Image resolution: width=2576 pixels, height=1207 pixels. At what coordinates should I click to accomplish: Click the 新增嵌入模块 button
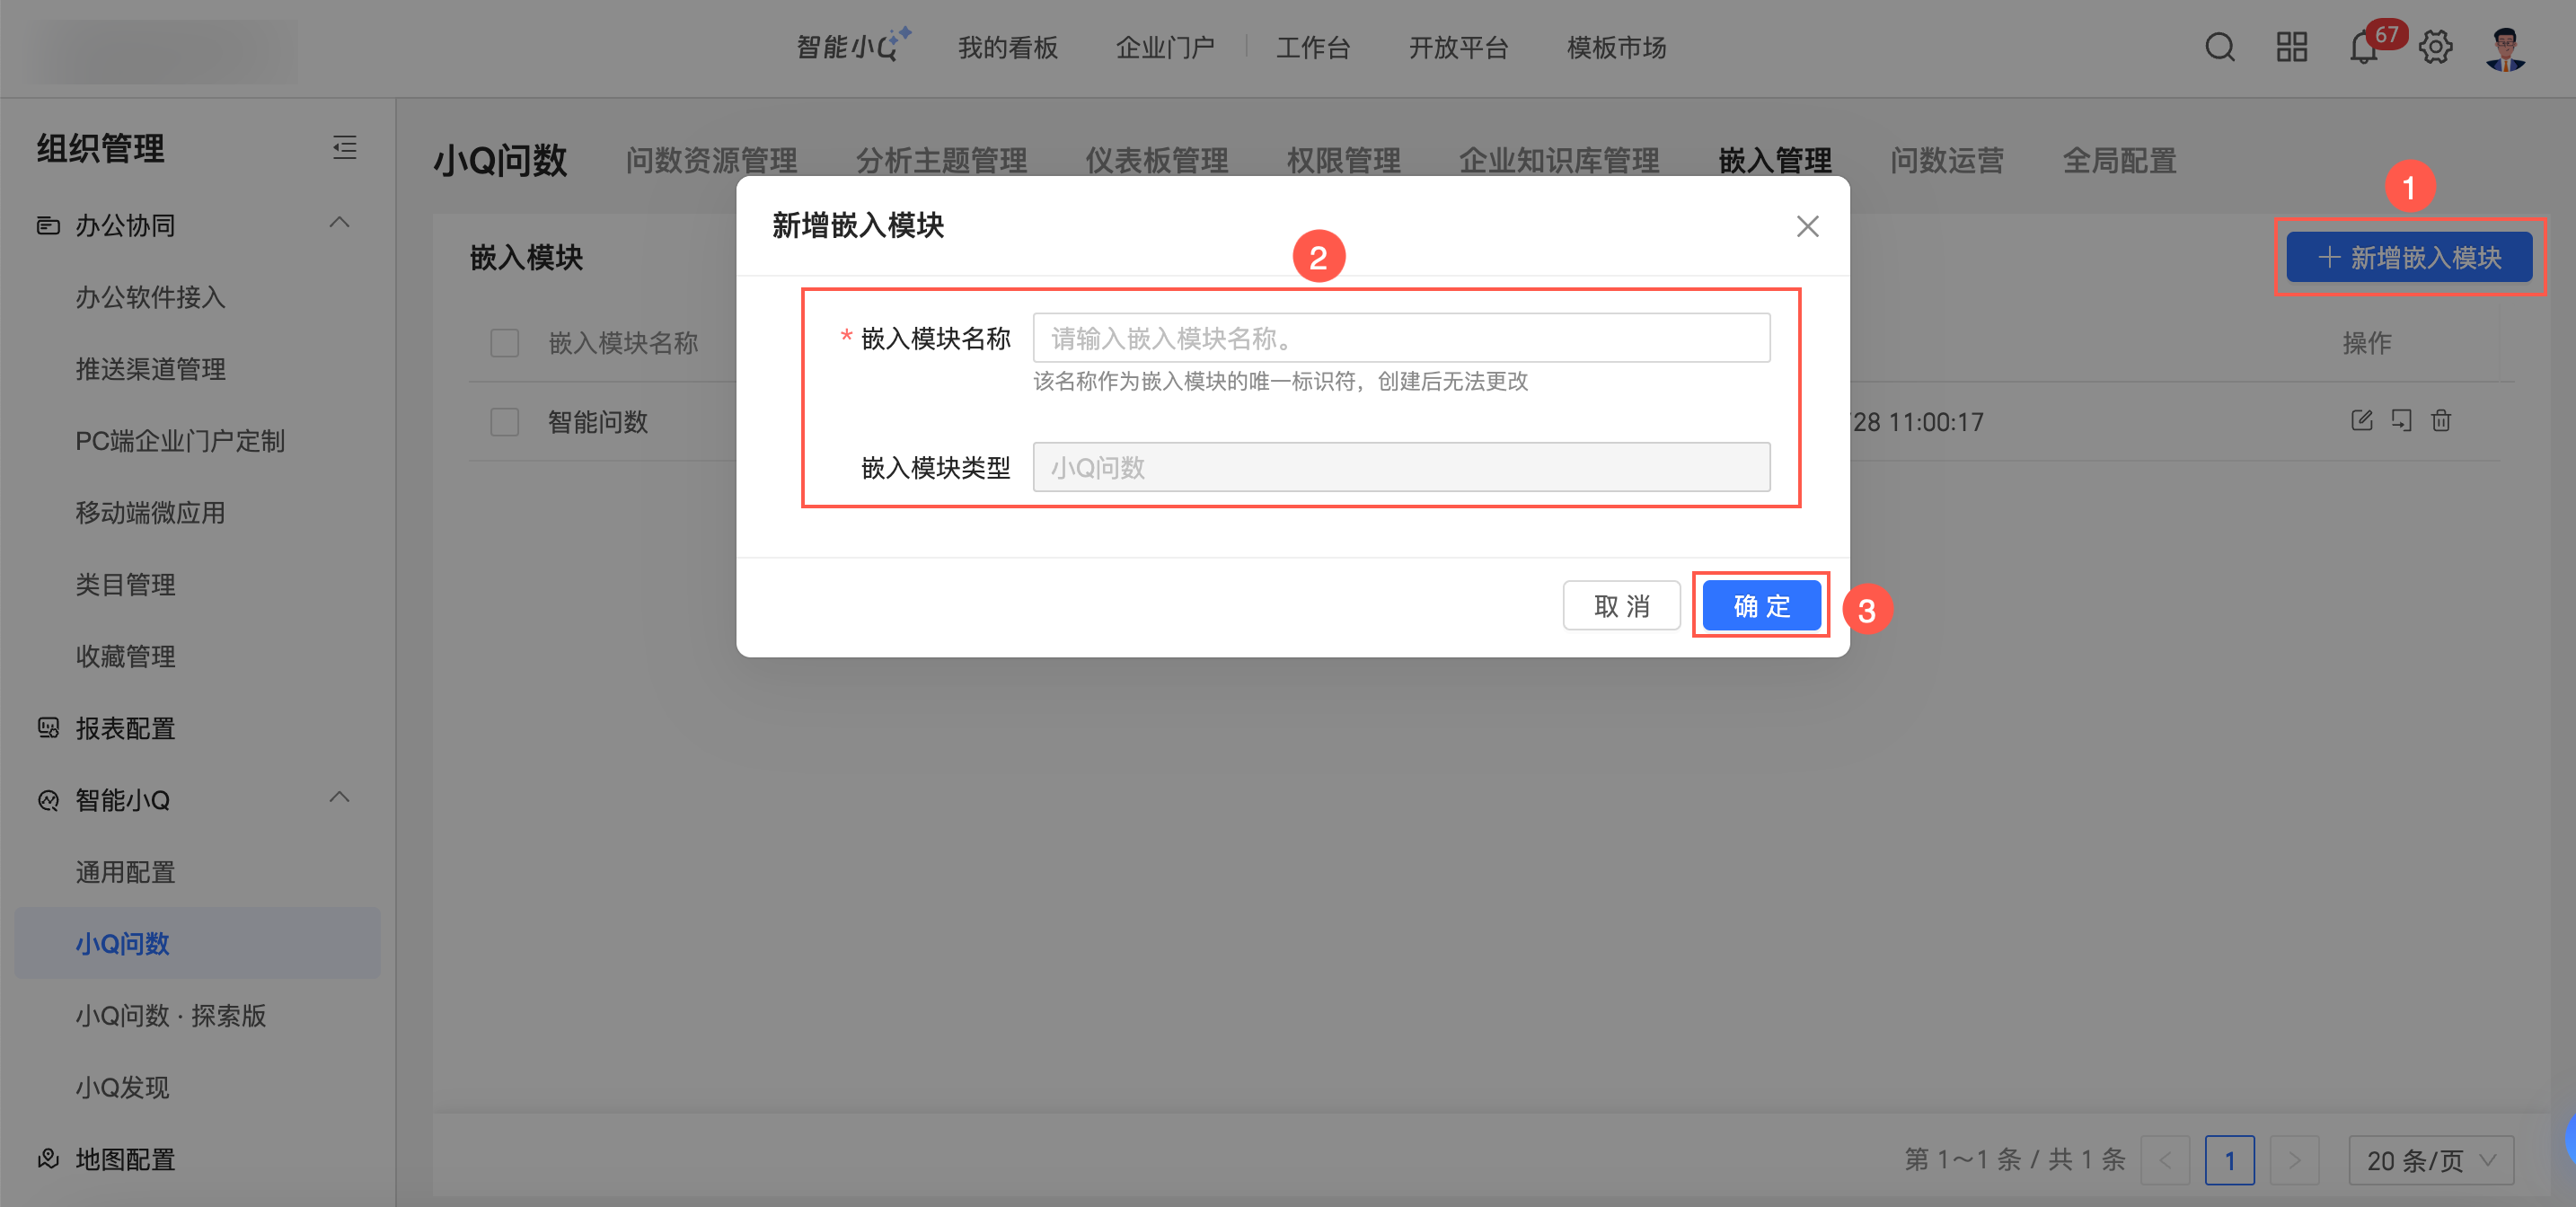(x=2409, y=257)
